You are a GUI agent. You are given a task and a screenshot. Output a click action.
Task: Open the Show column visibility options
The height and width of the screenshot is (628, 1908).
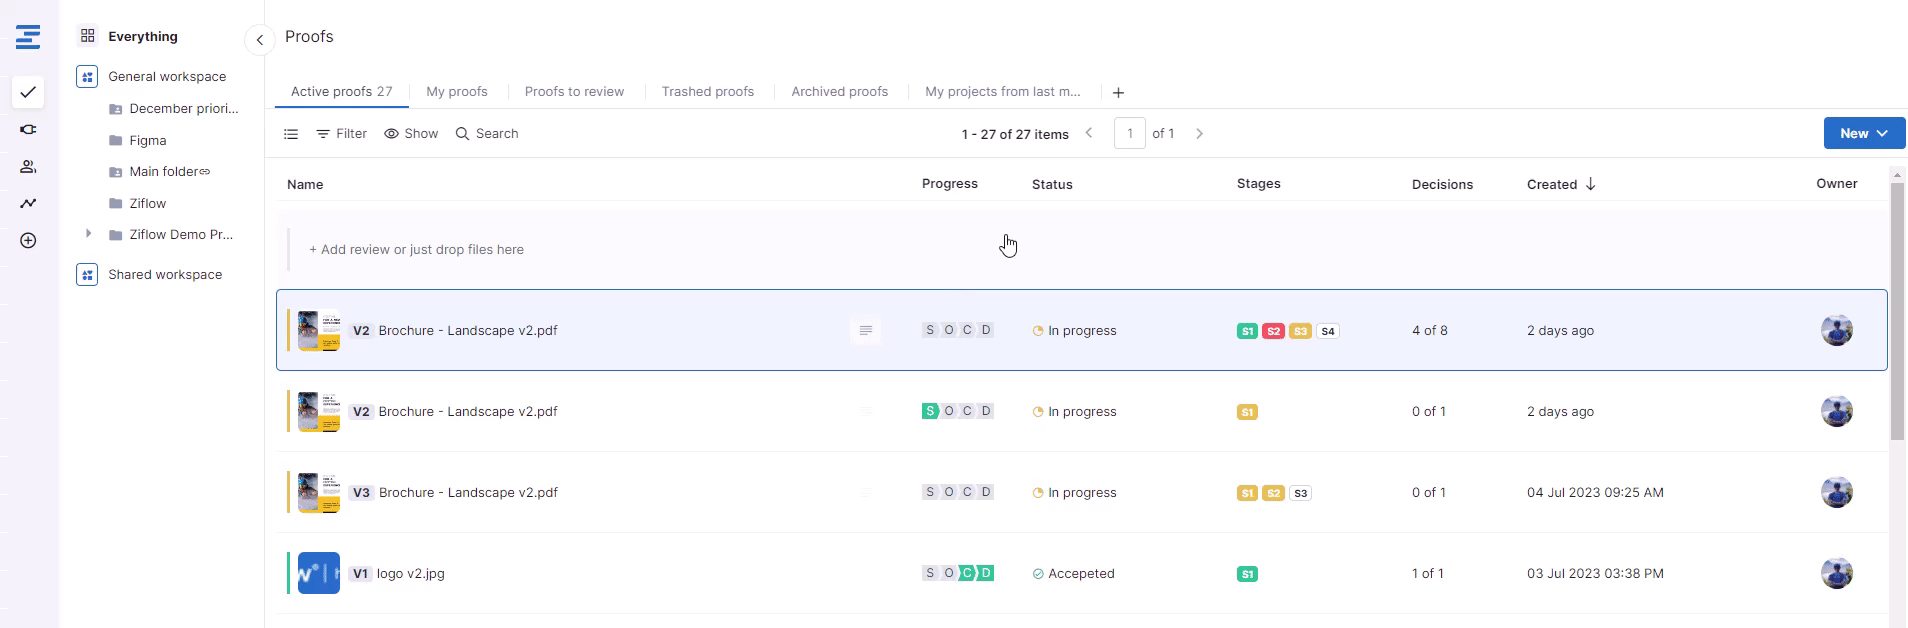(x=411, y=134)
